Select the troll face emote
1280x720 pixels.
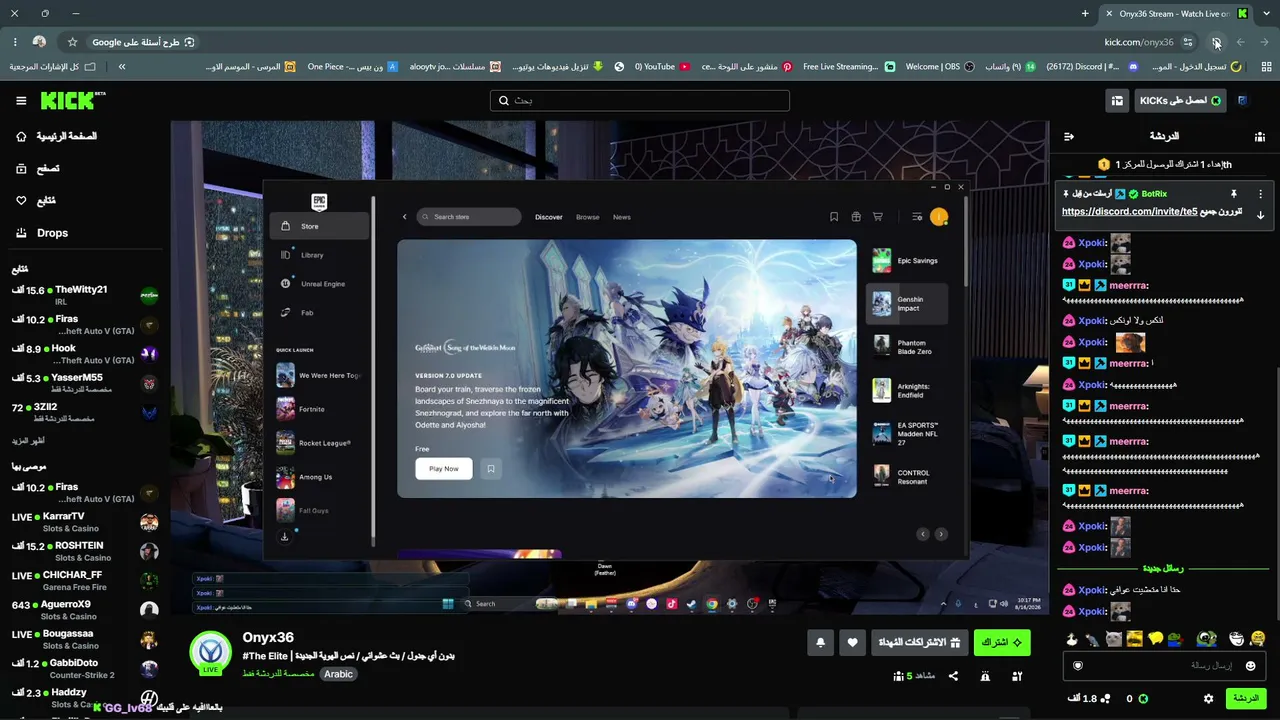[x=1236, y=639]
